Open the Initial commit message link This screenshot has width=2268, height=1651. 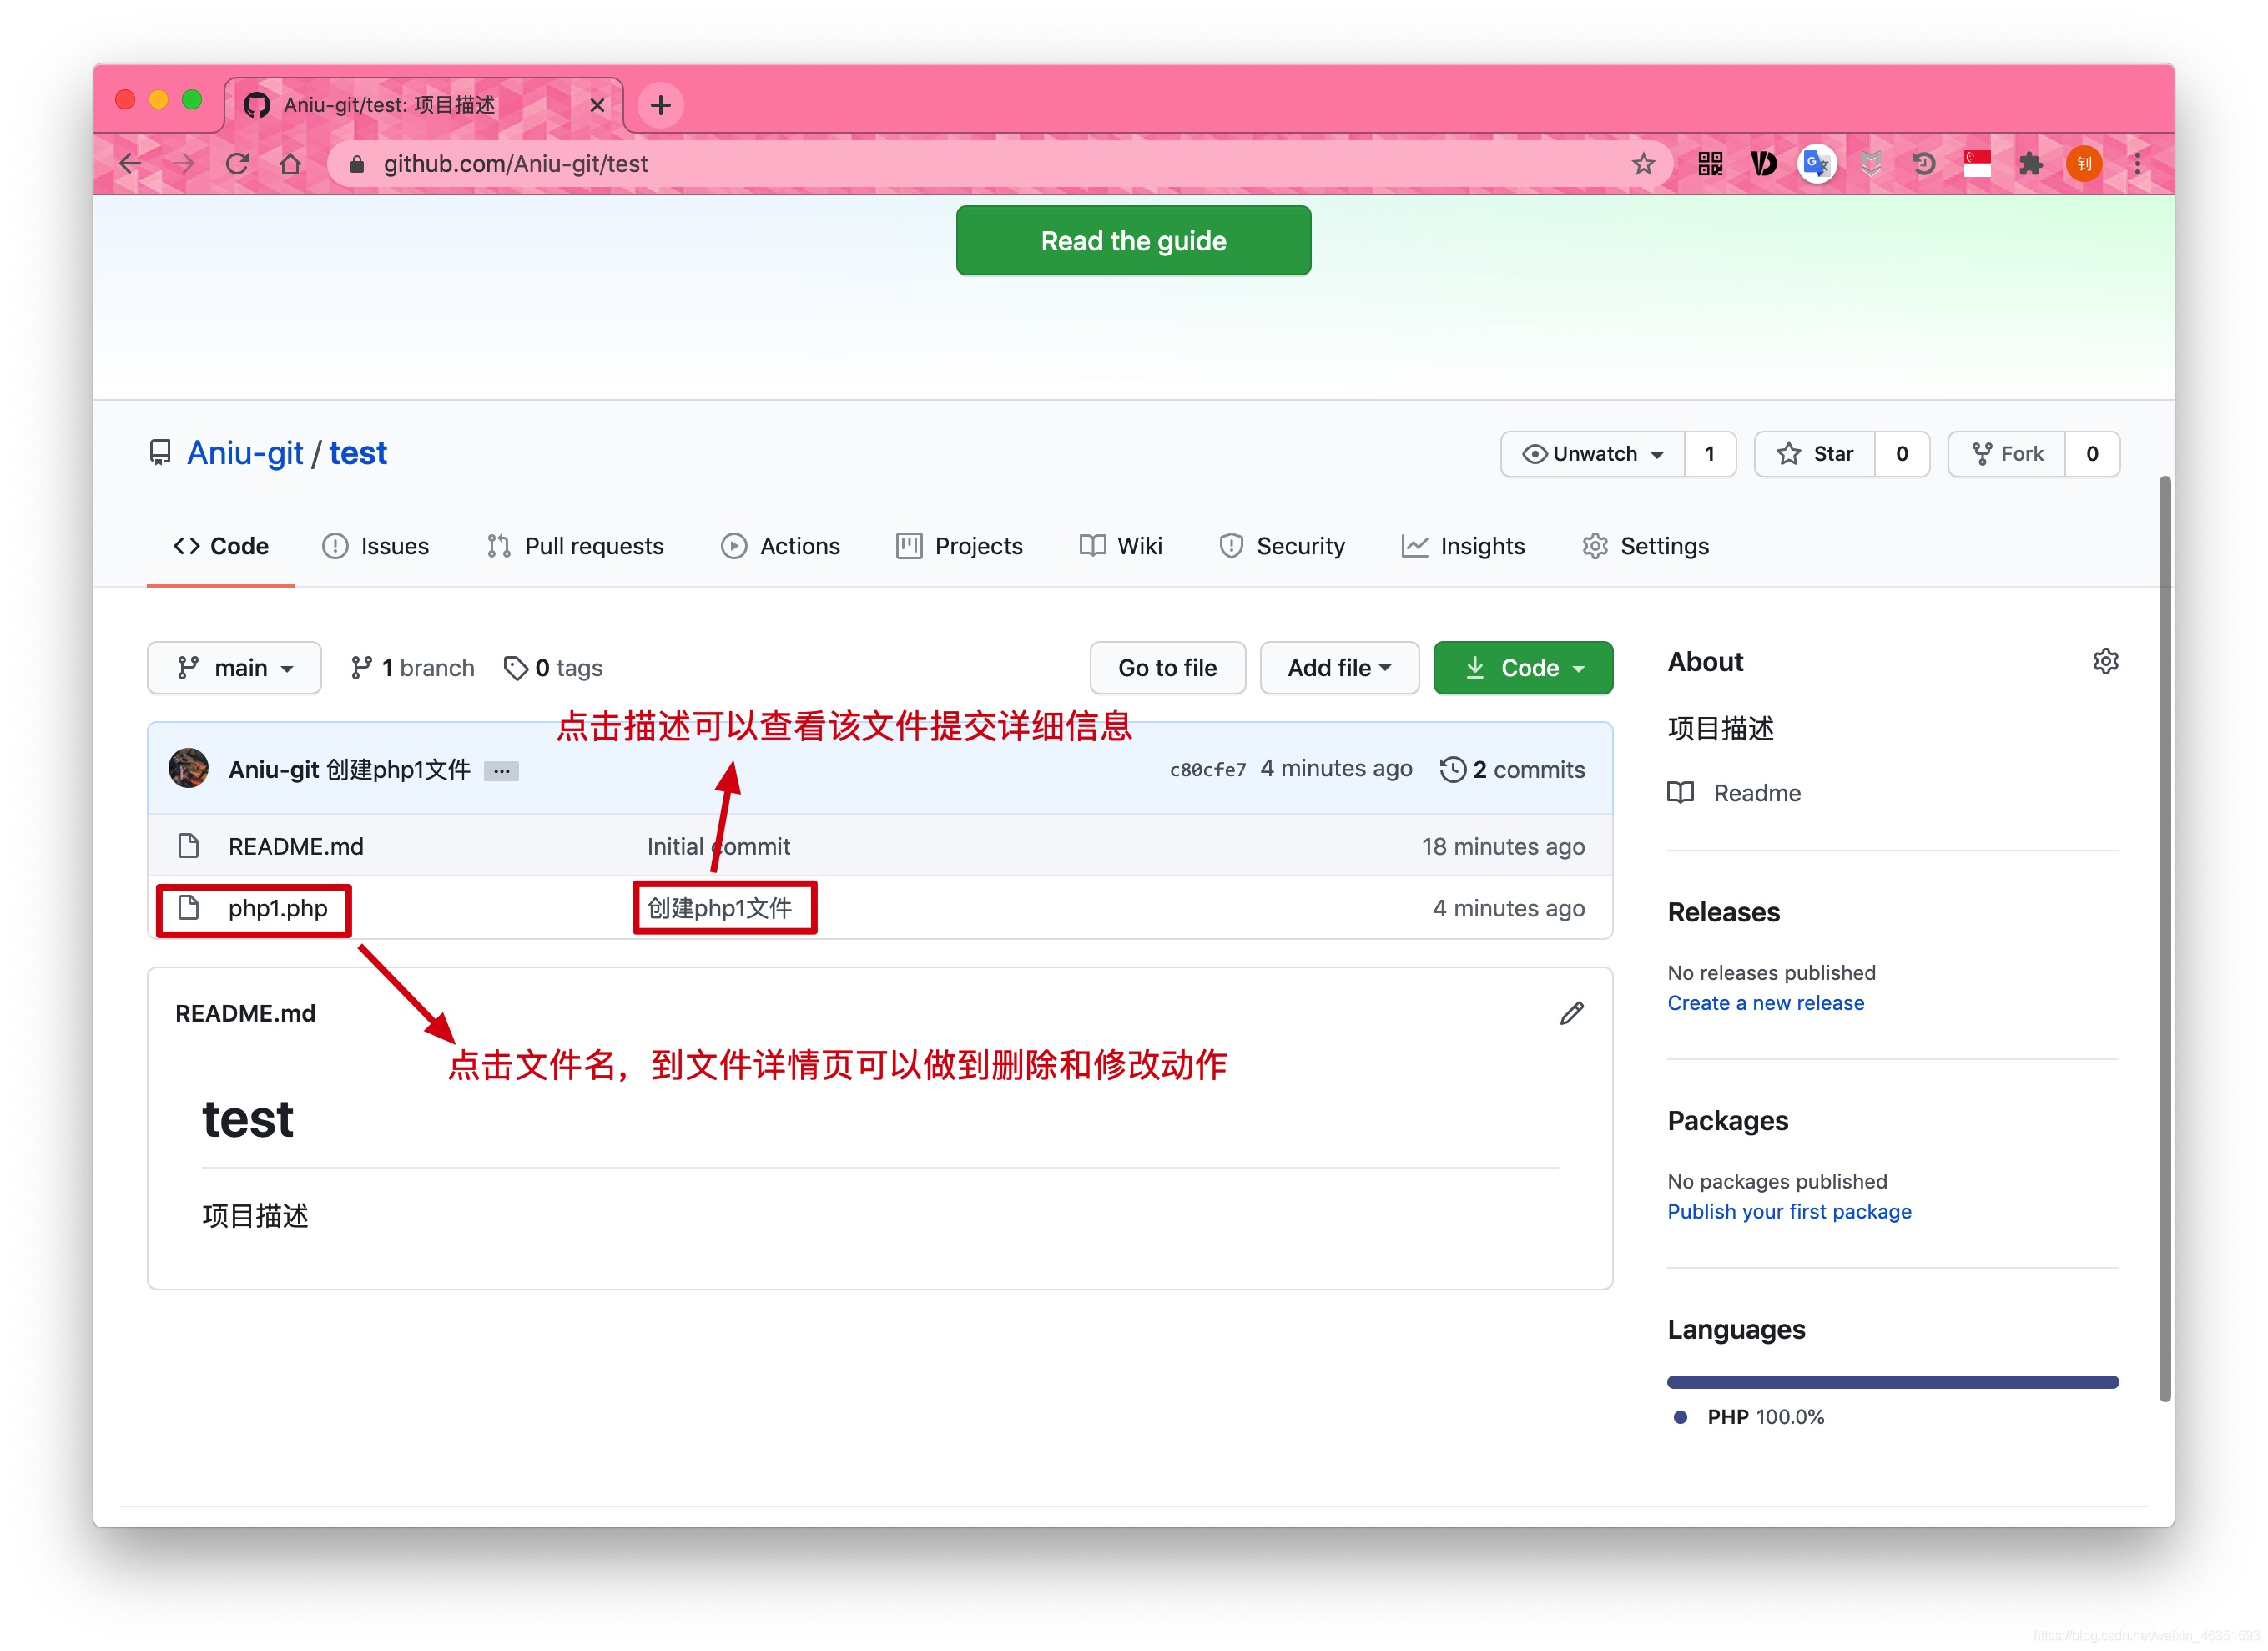point(718,846)
